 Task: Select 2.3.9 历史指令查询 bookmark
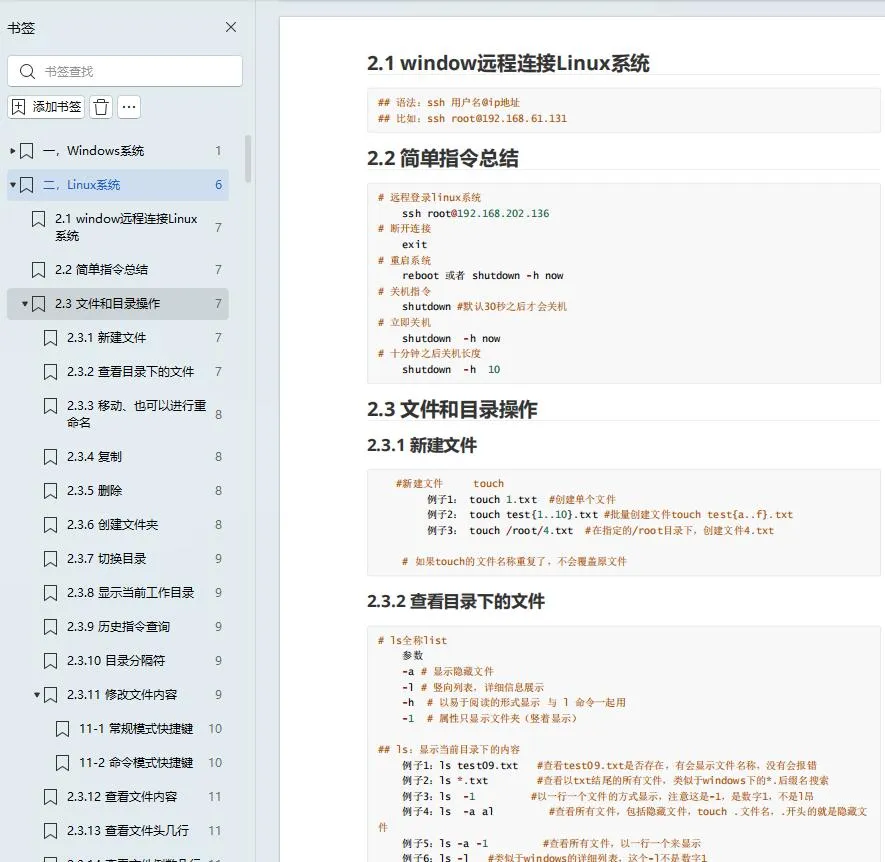(x=119, y=627)
